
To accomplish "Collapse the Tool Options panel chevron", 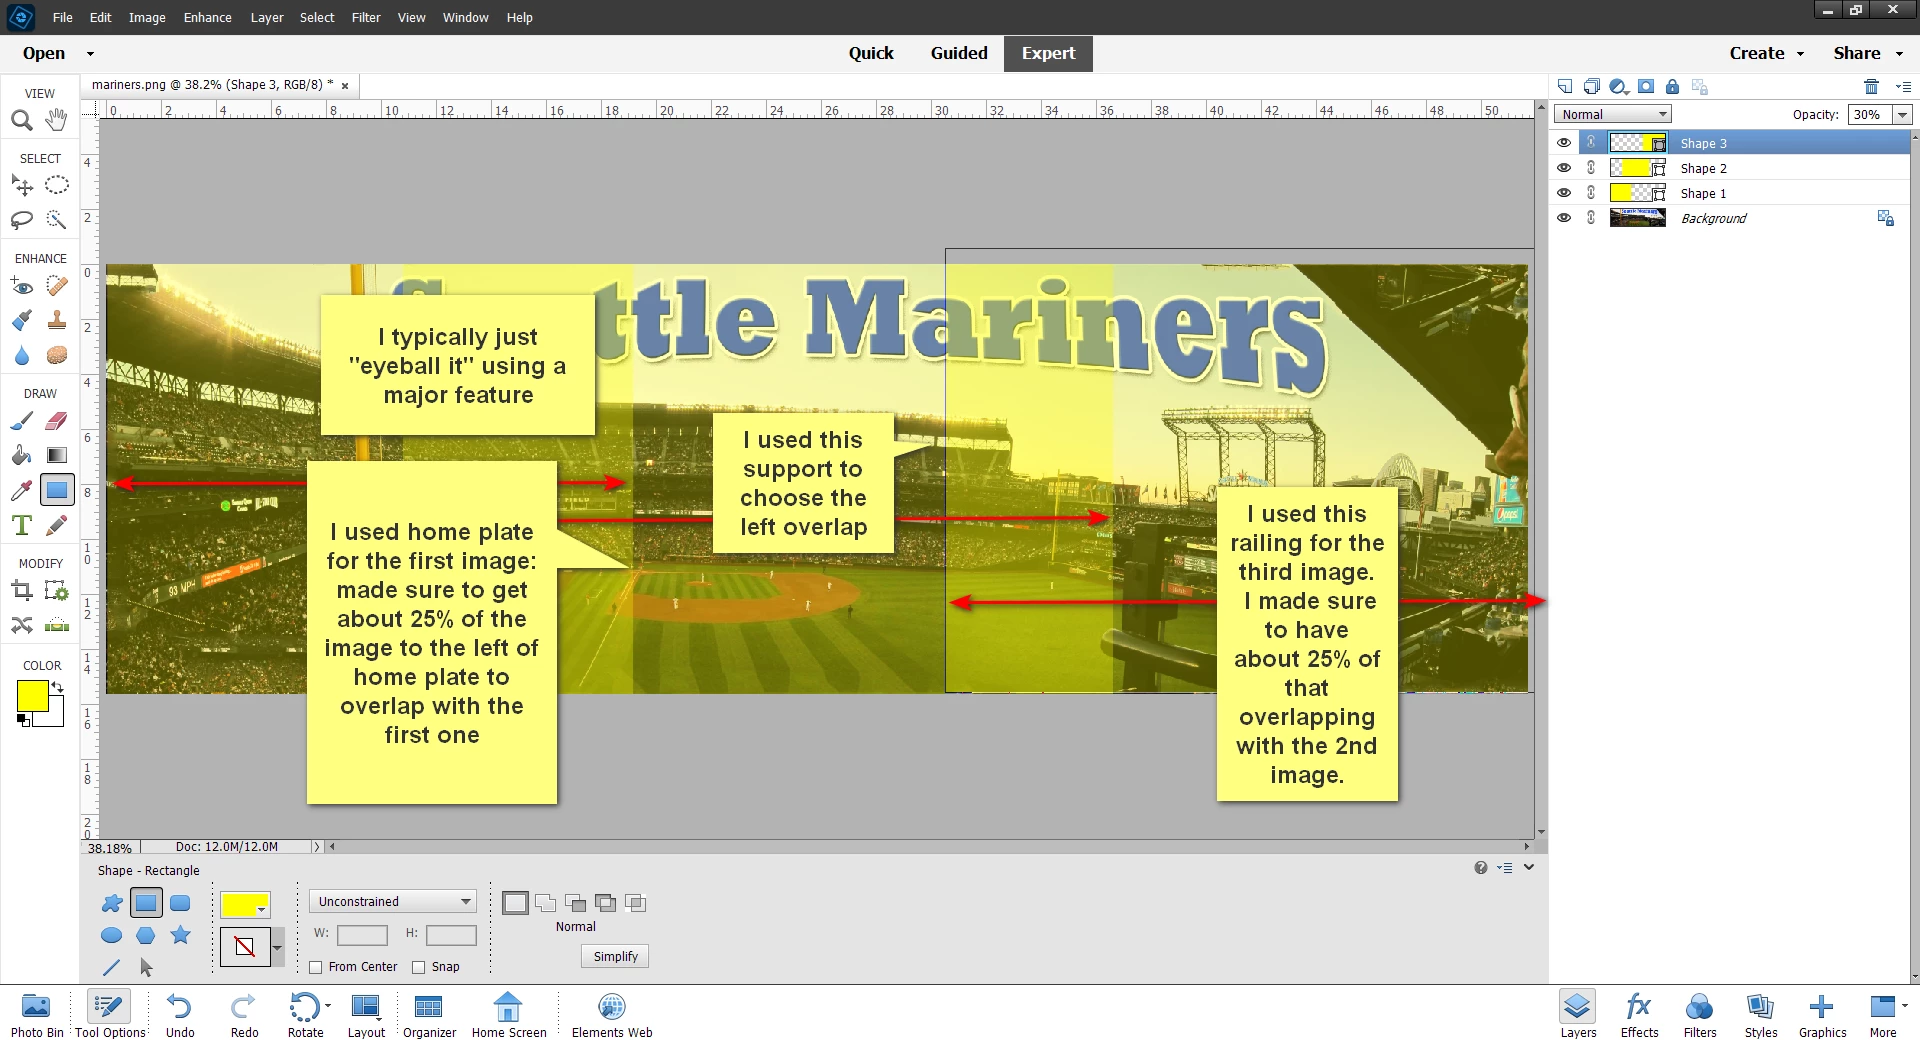I will pos(1529,868).
